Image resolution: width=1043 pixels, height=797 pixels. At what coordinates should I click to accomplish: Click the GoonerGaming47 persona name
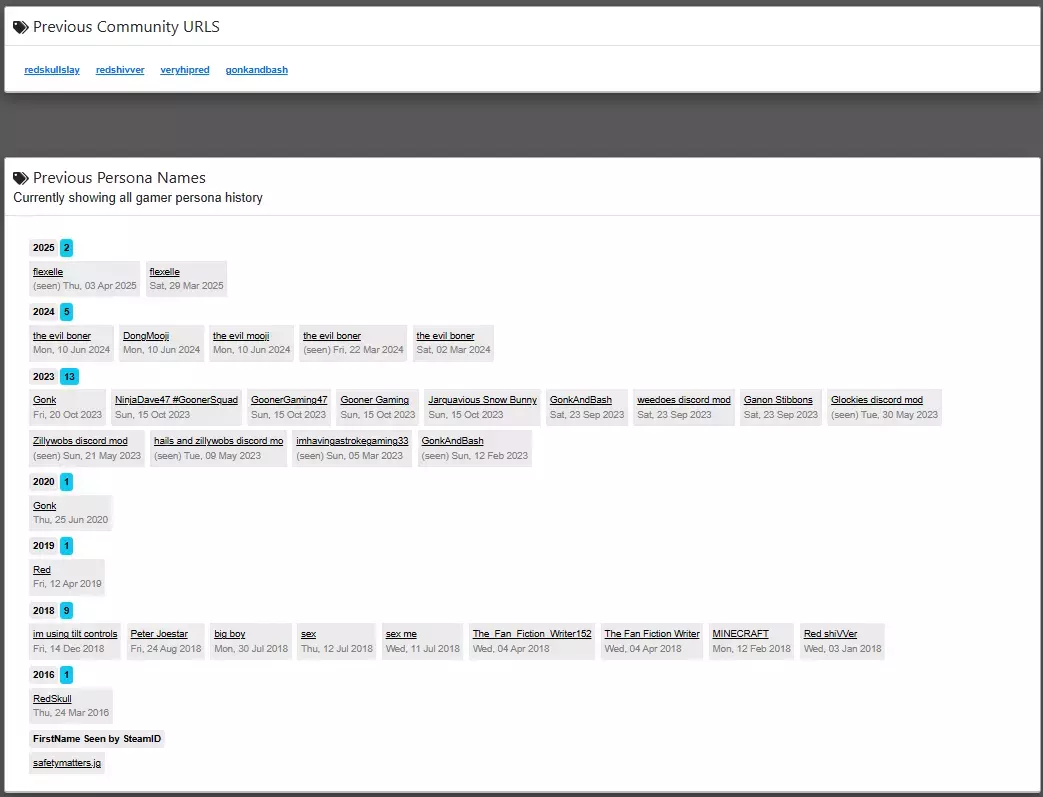pyautogui.click(x=289, y=400)
